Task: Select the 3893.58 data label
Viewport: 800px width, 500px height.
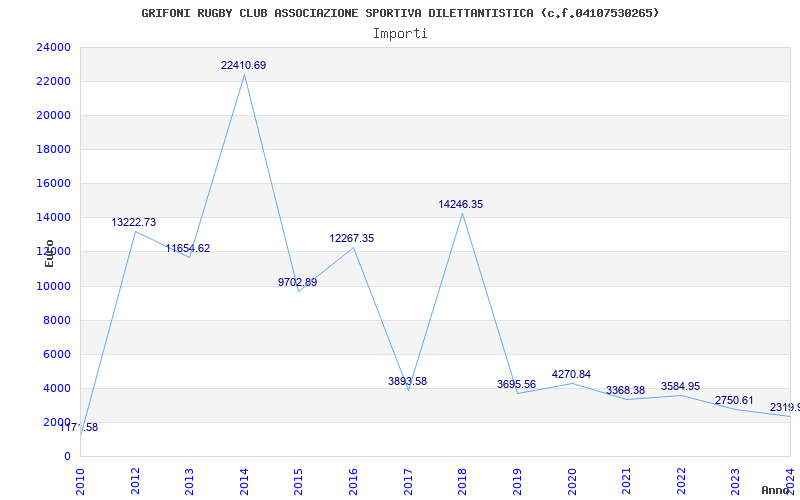Action: click(x=407, y=381)
